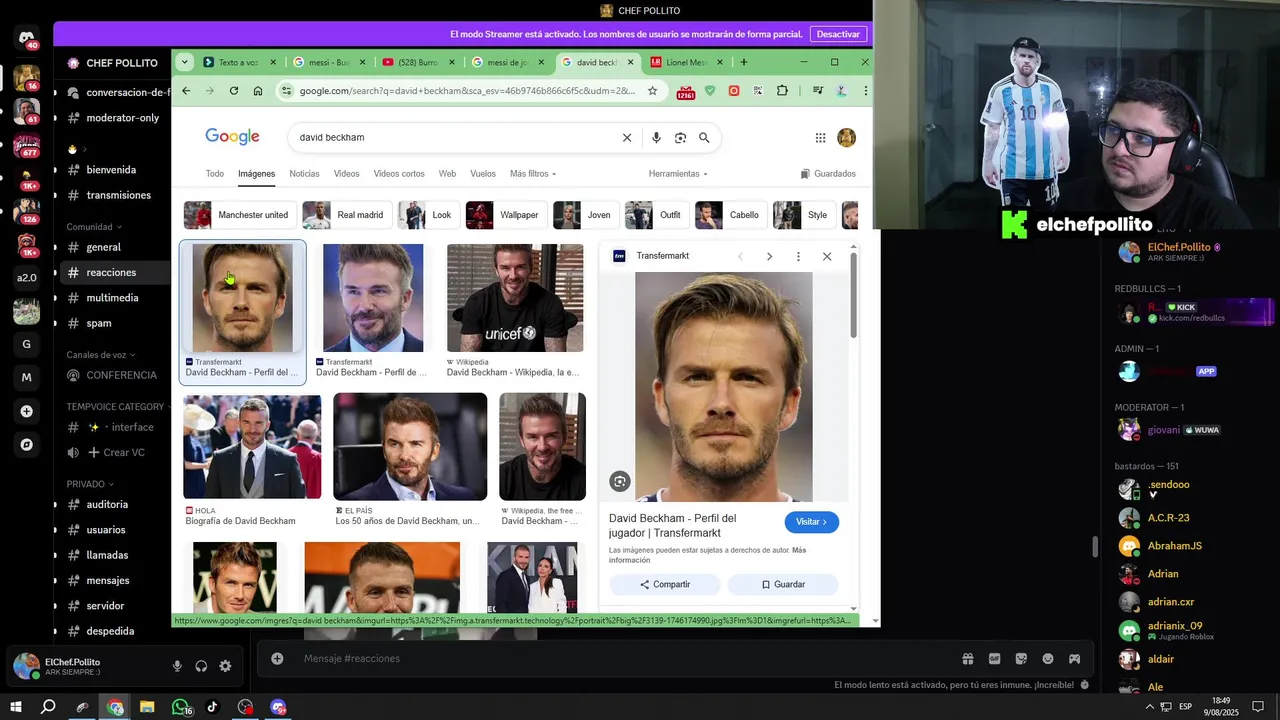
Task: Open TikTok from the Windows taskbar
Action: tap(212, 707)
